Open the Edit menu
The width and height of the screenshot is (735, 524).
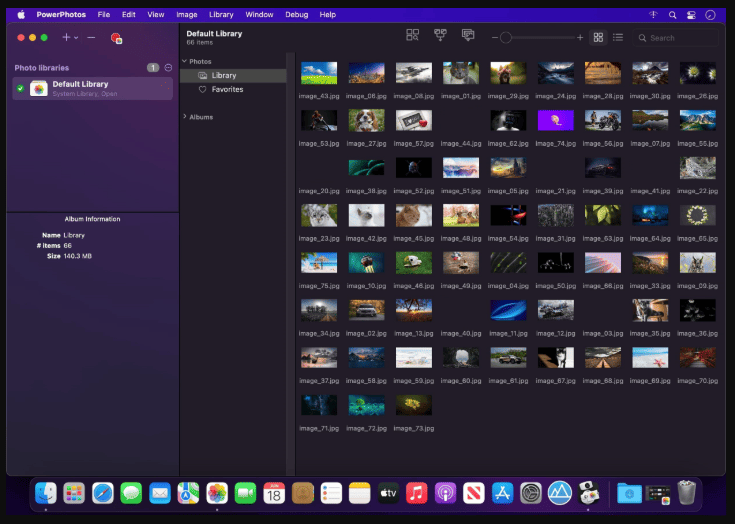[128, 15]
